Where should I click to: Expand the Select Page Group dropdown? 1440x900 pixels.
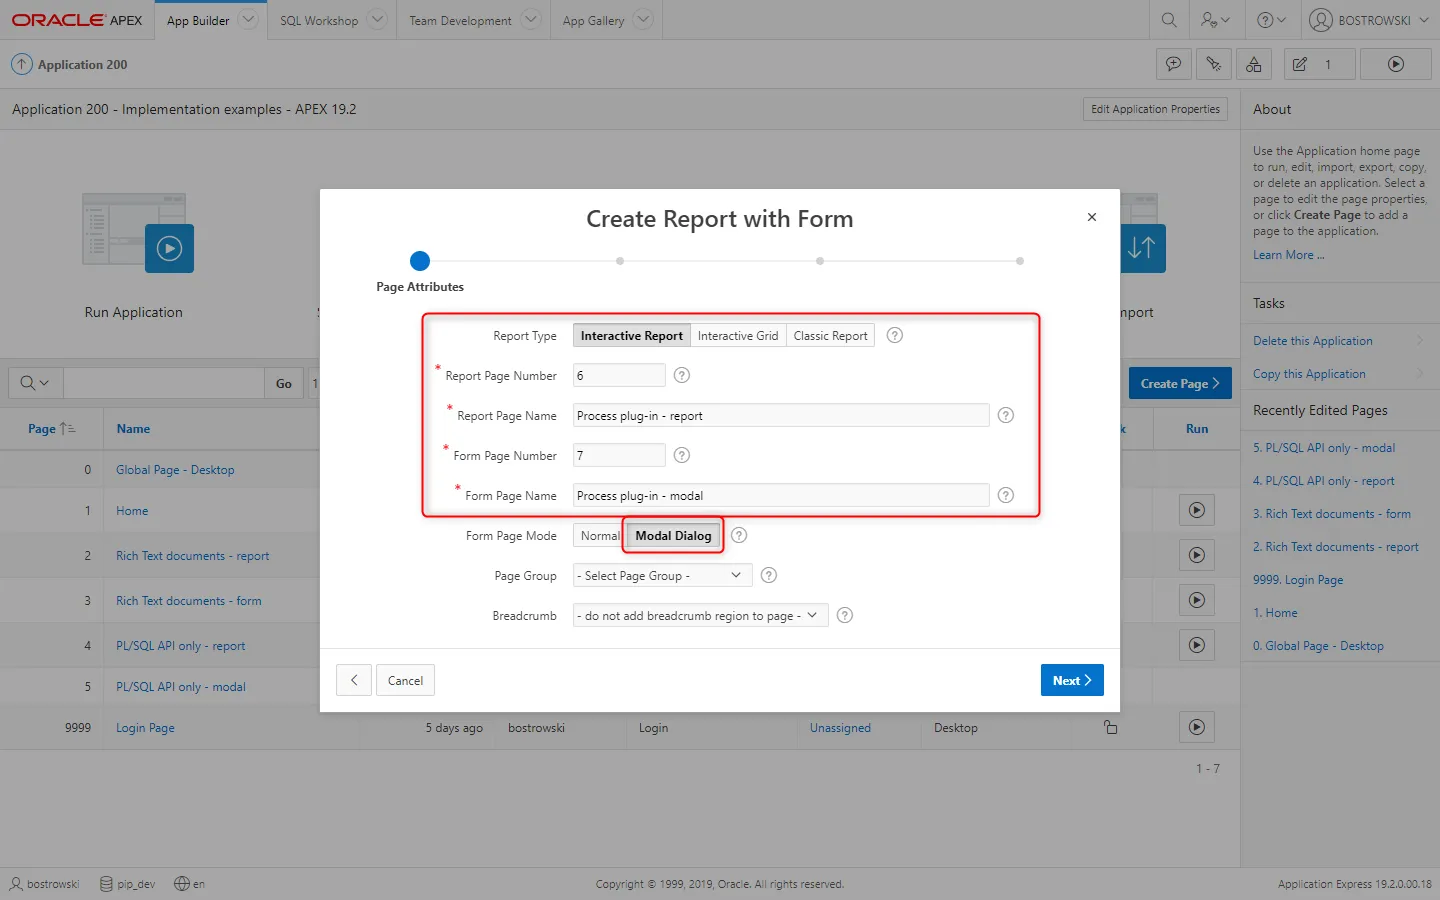[661, 576]
